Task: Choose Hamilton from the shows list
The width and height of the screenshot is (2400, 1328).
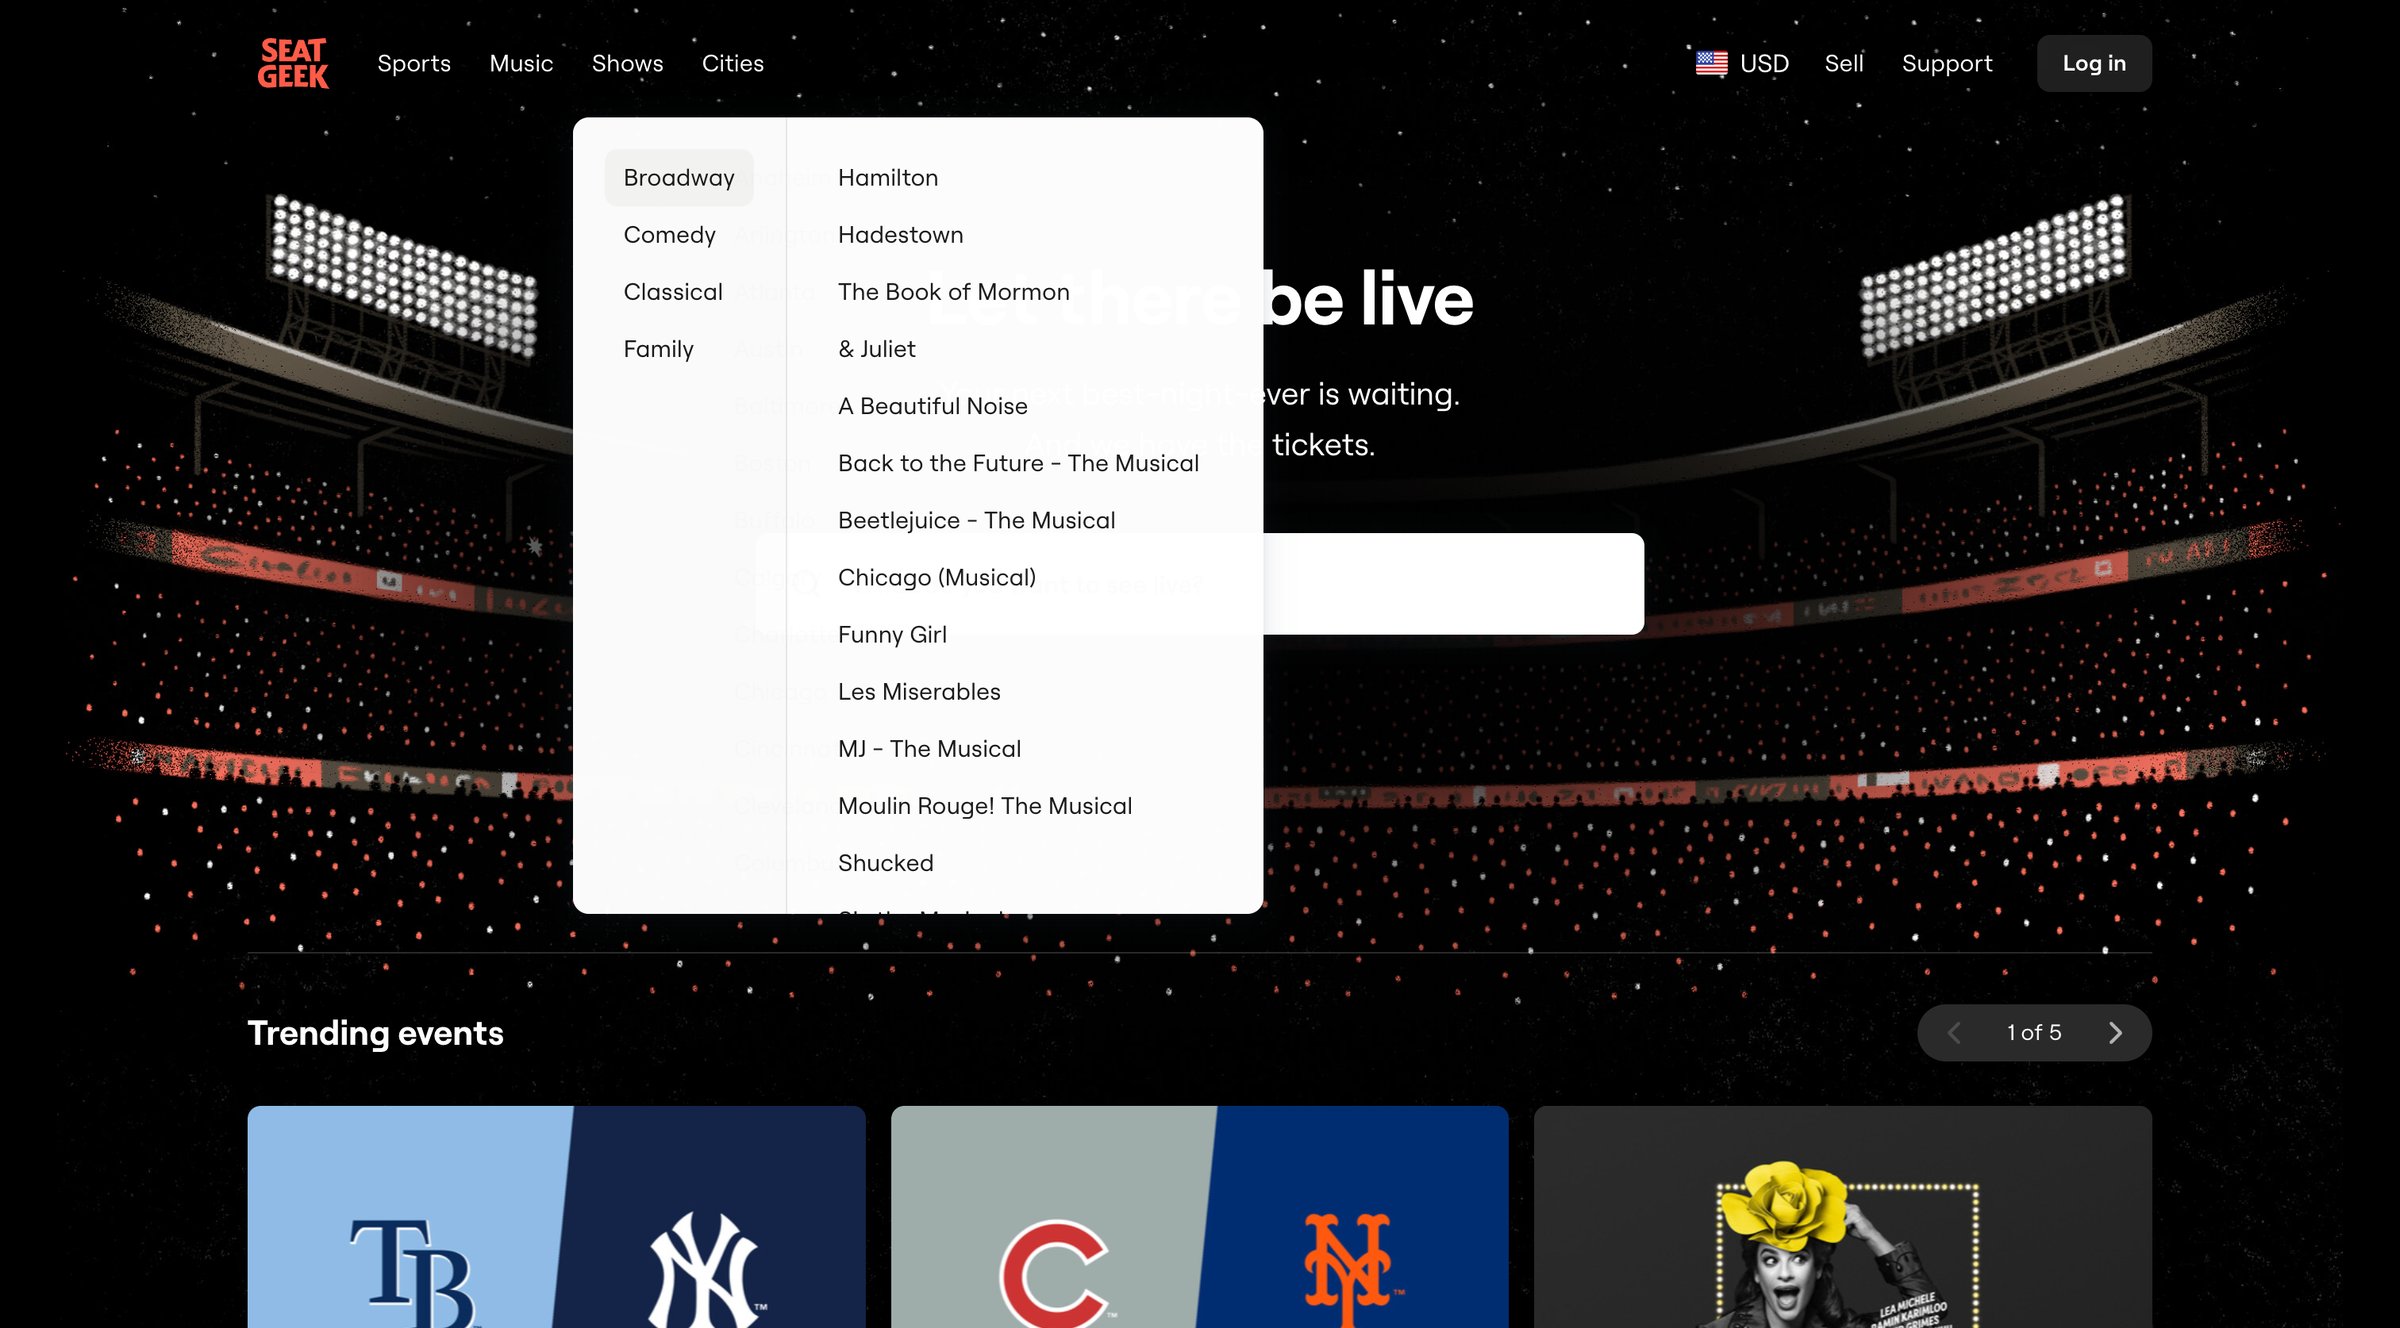Action: (x=888, y=178)
